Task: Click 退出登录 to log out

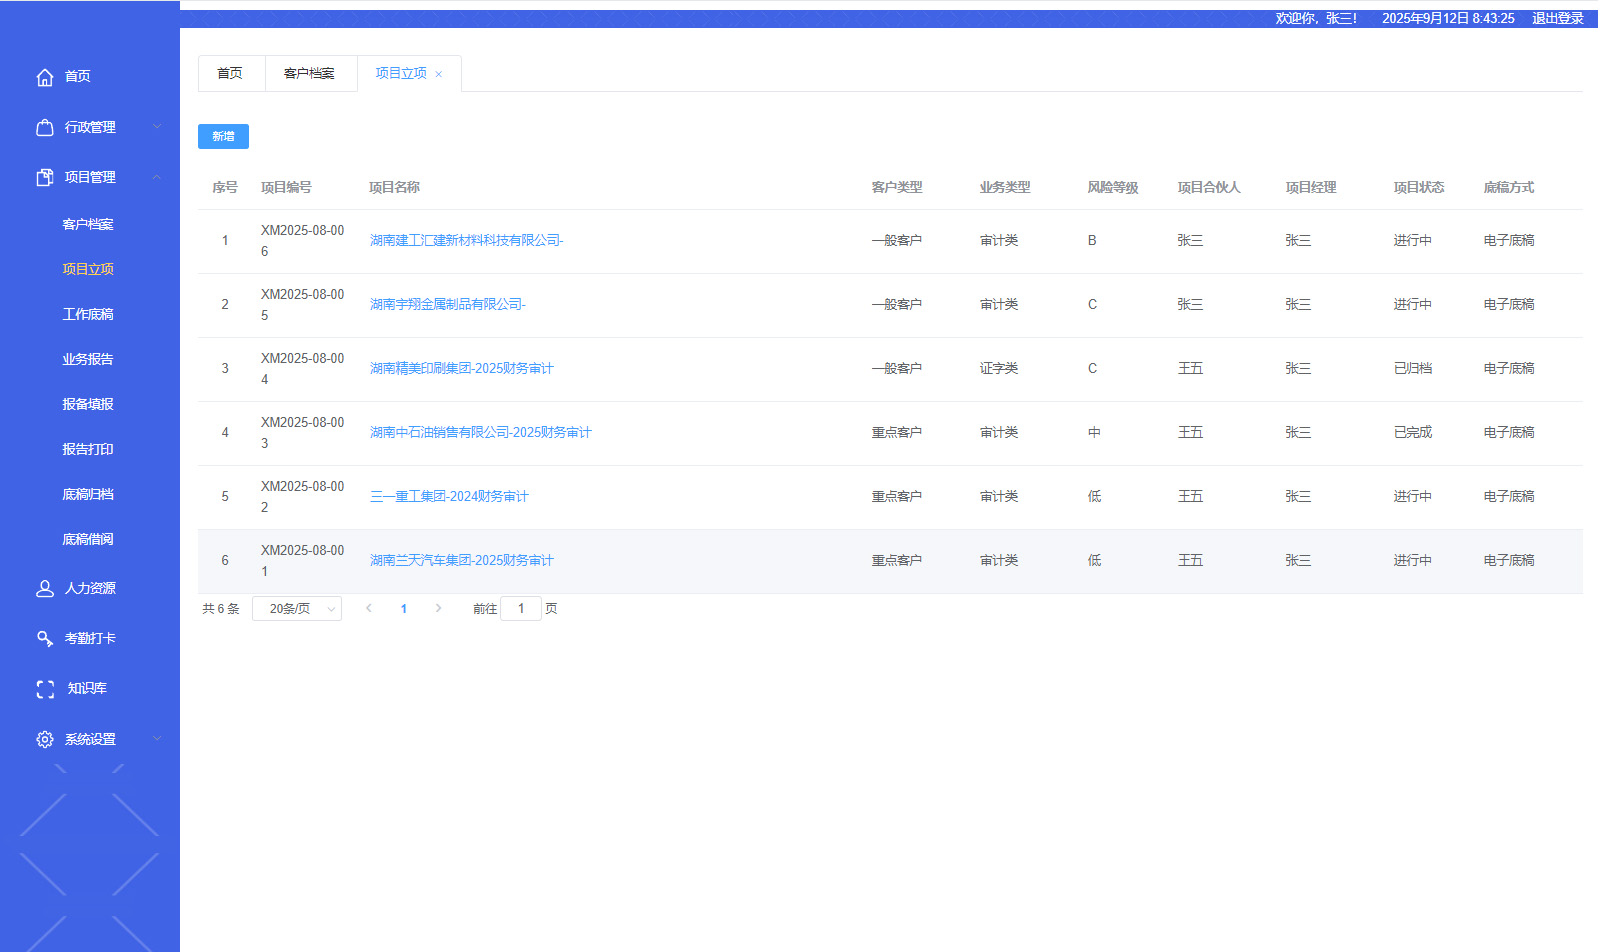Action: coord(1557,19)
